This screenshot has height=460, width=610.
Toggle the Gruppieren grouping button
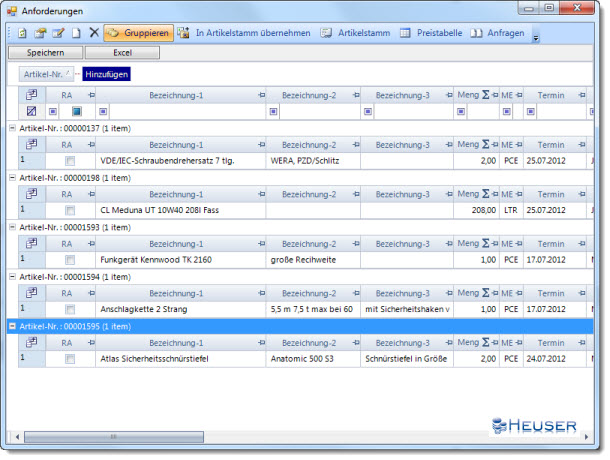(139, 33)
